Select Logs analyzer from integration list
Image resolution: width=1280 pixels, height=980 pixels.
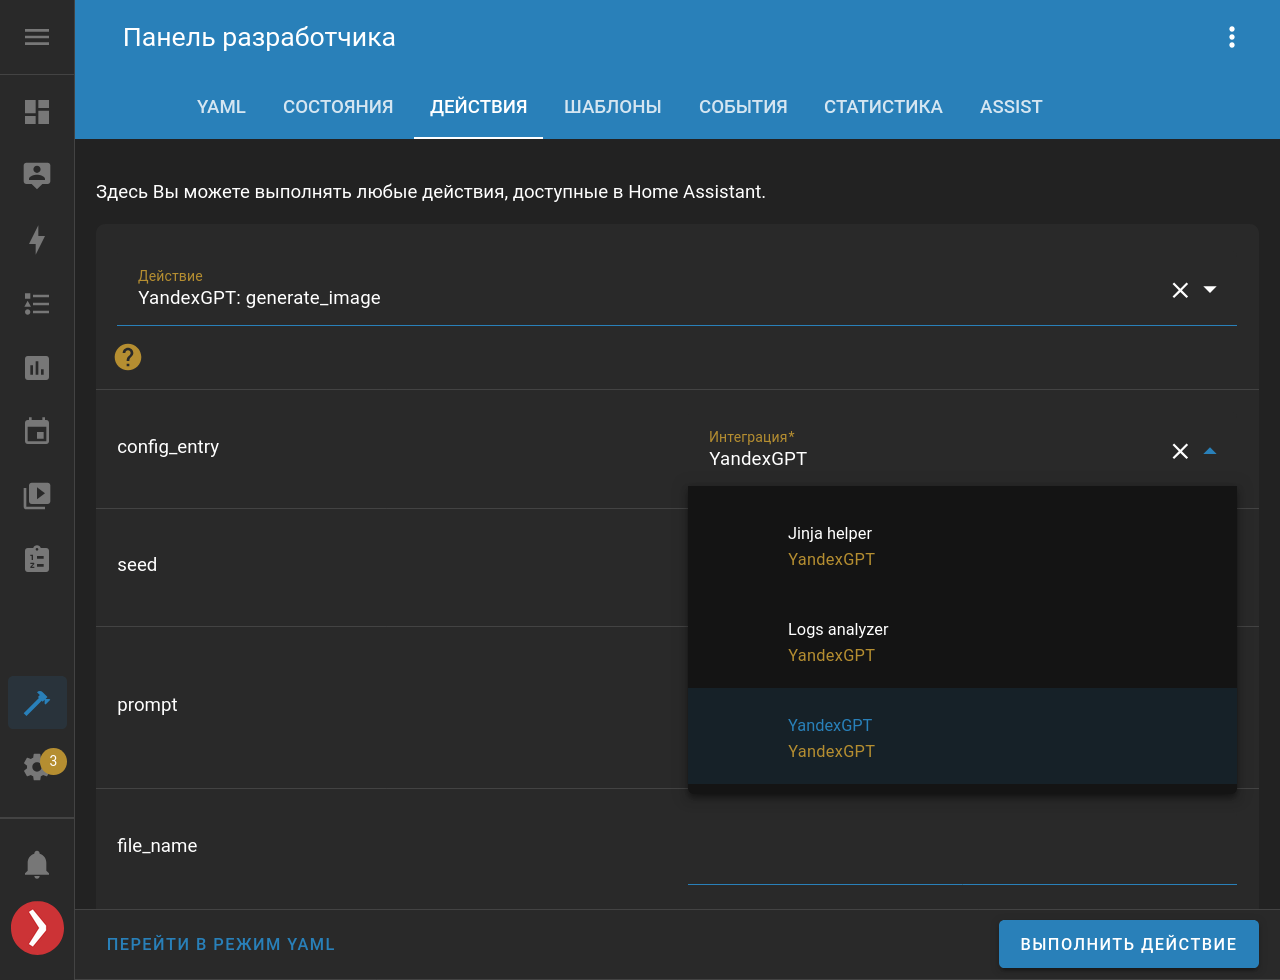point(962,640)
